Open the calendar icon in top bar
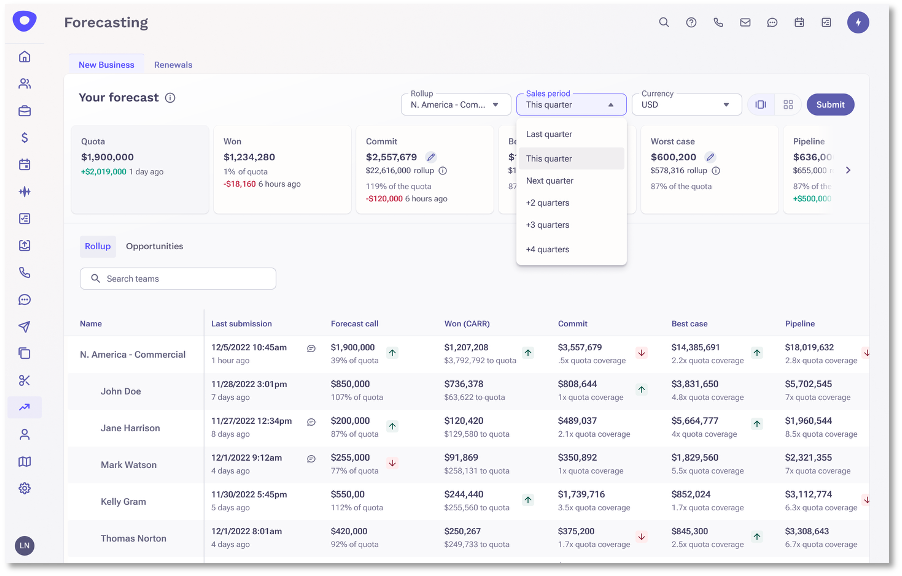The image size is (902, 576). pyautogui.click(x=799, y=22)
